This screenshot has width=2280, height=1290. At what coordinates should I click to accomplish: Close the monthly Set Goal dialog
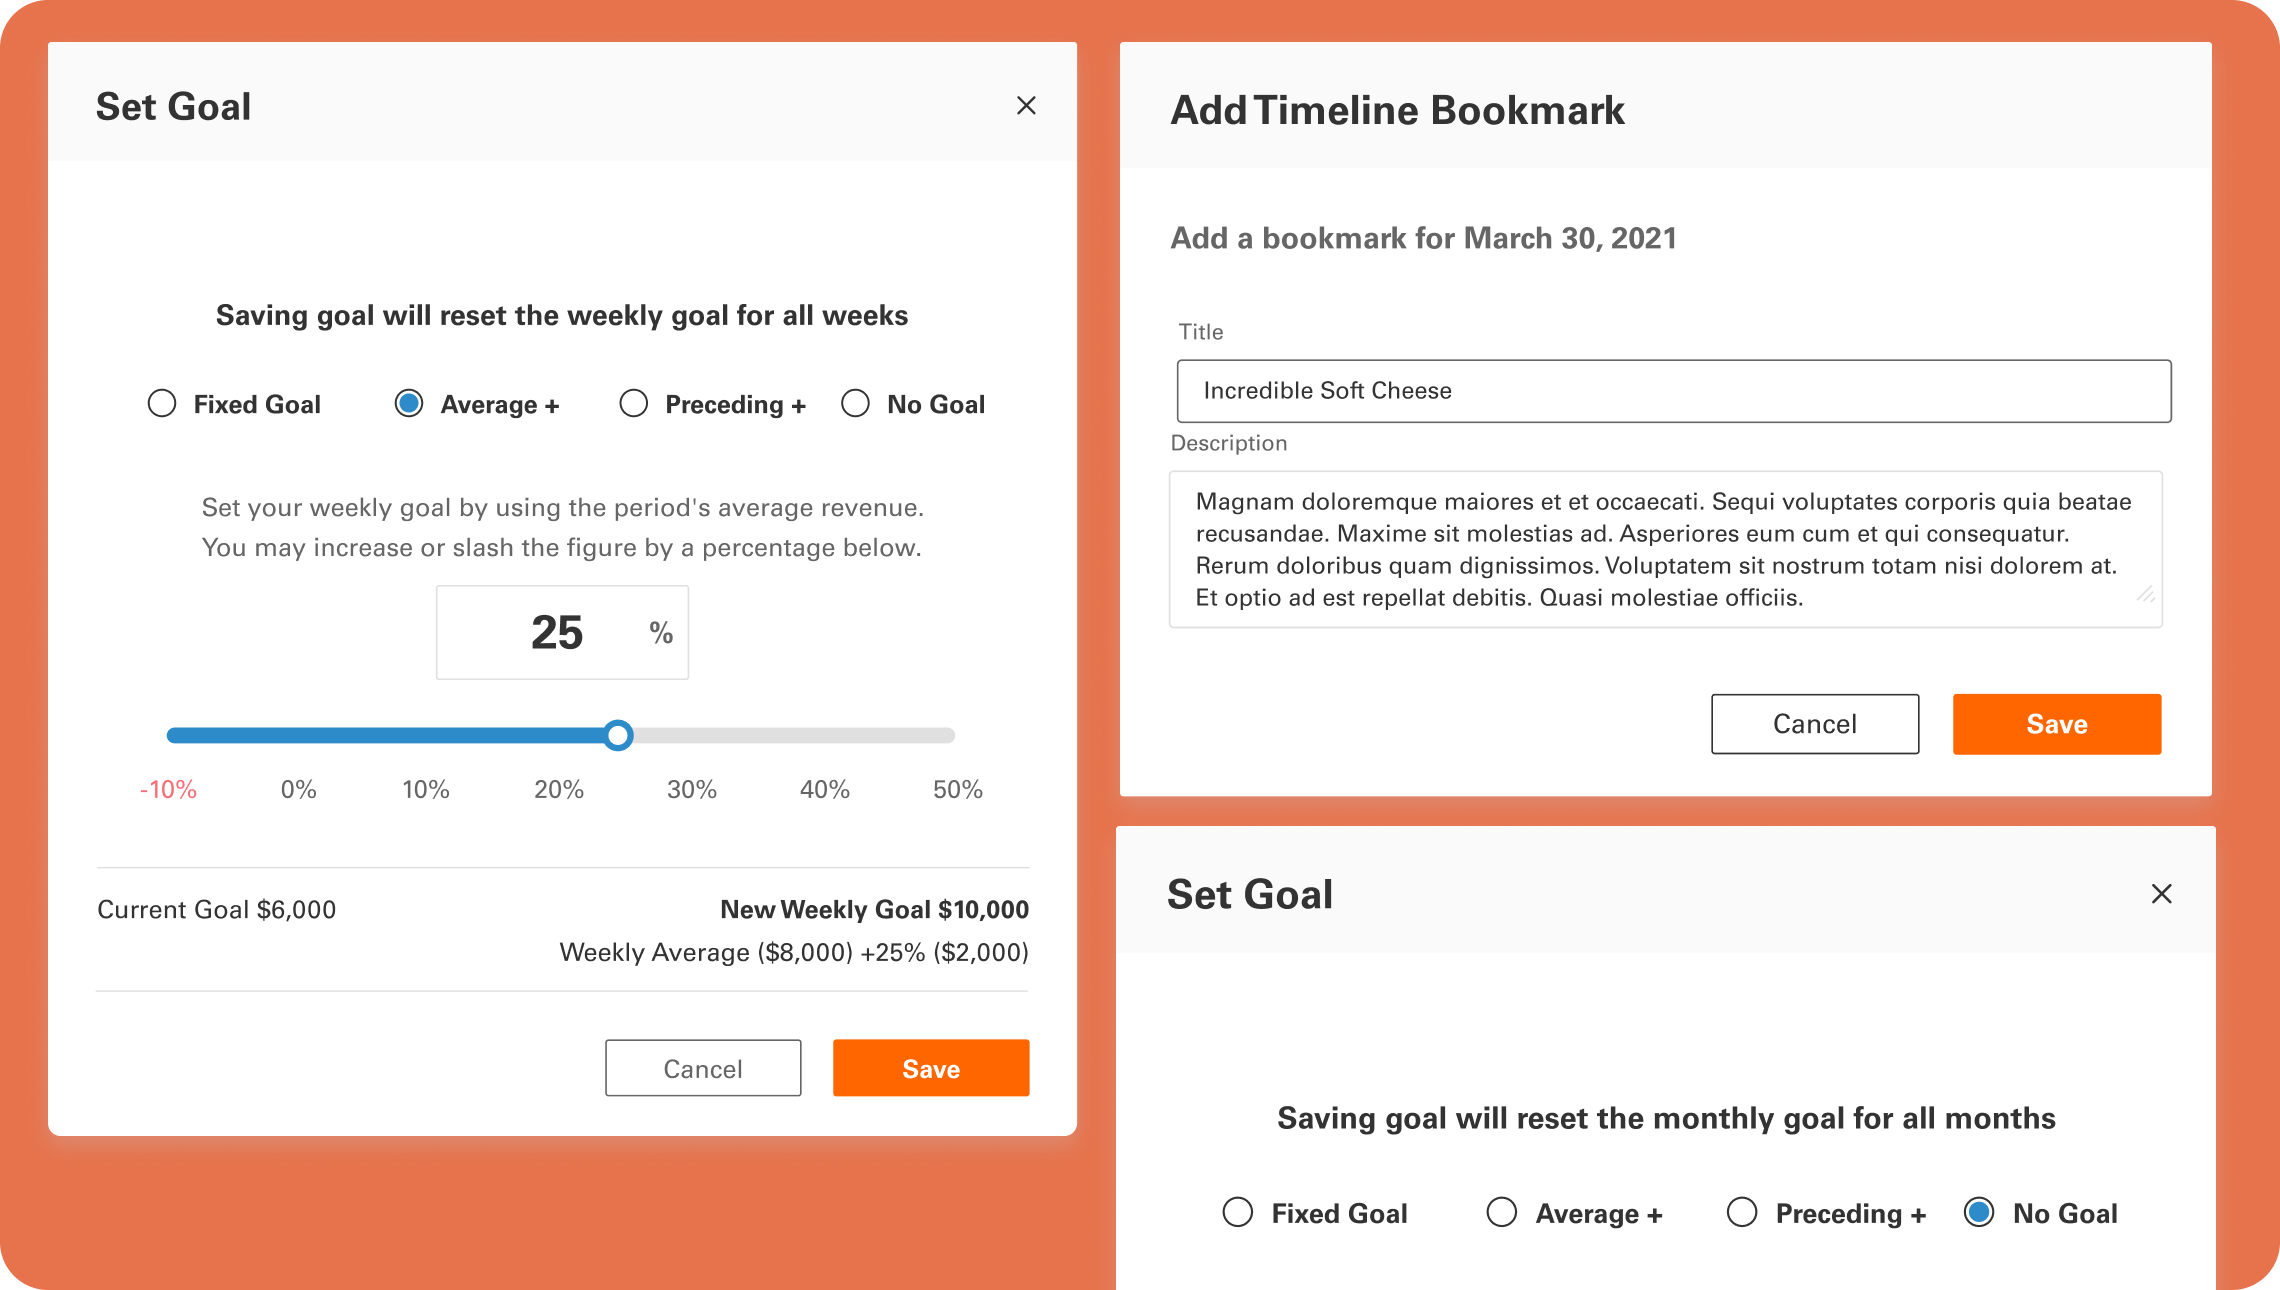[2161, 894]
